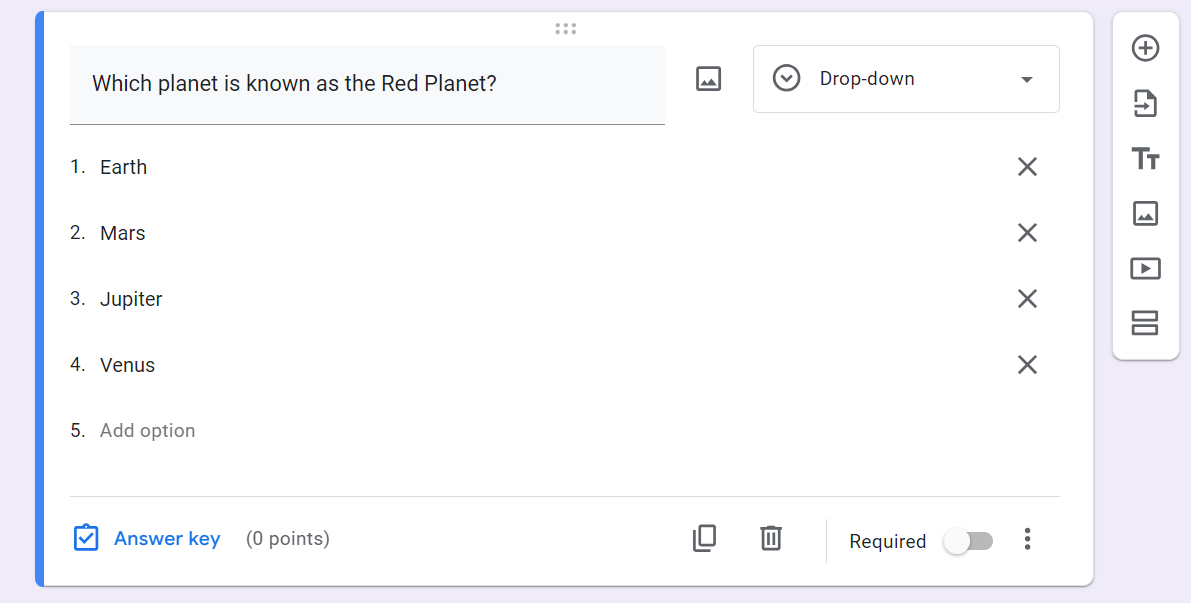Click Add option to add choice
This screenshot has height=603, width=1191.
pos(148,431)
